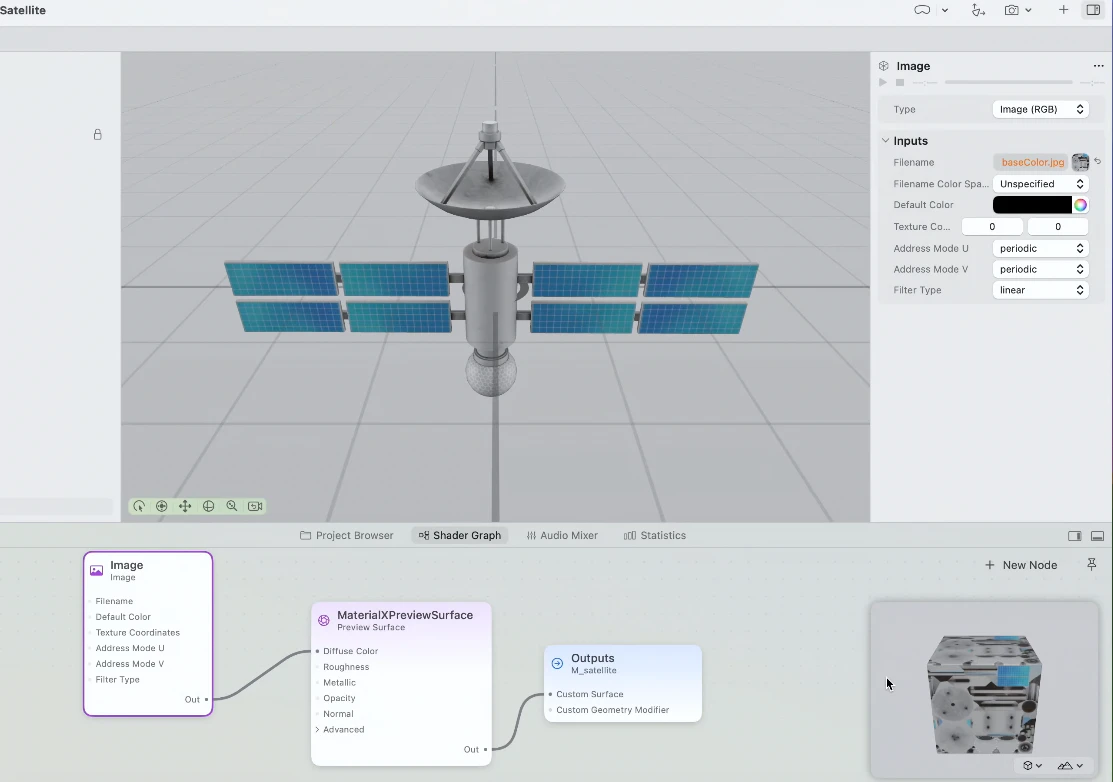Click the stop button in inspector timeline
1113x782 pixels.
(900, 82)
